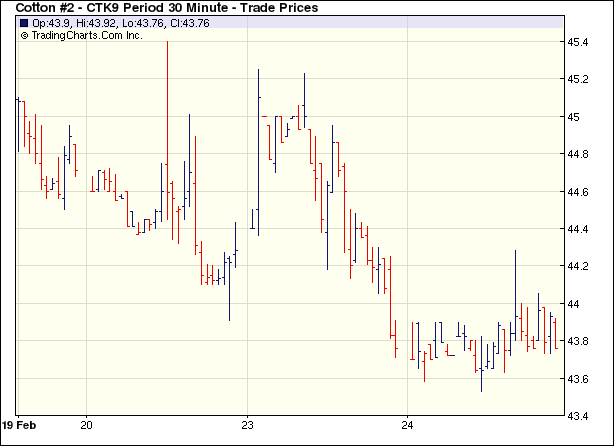
Task: Select the Cotton #2 chart title
Action: 167,8
